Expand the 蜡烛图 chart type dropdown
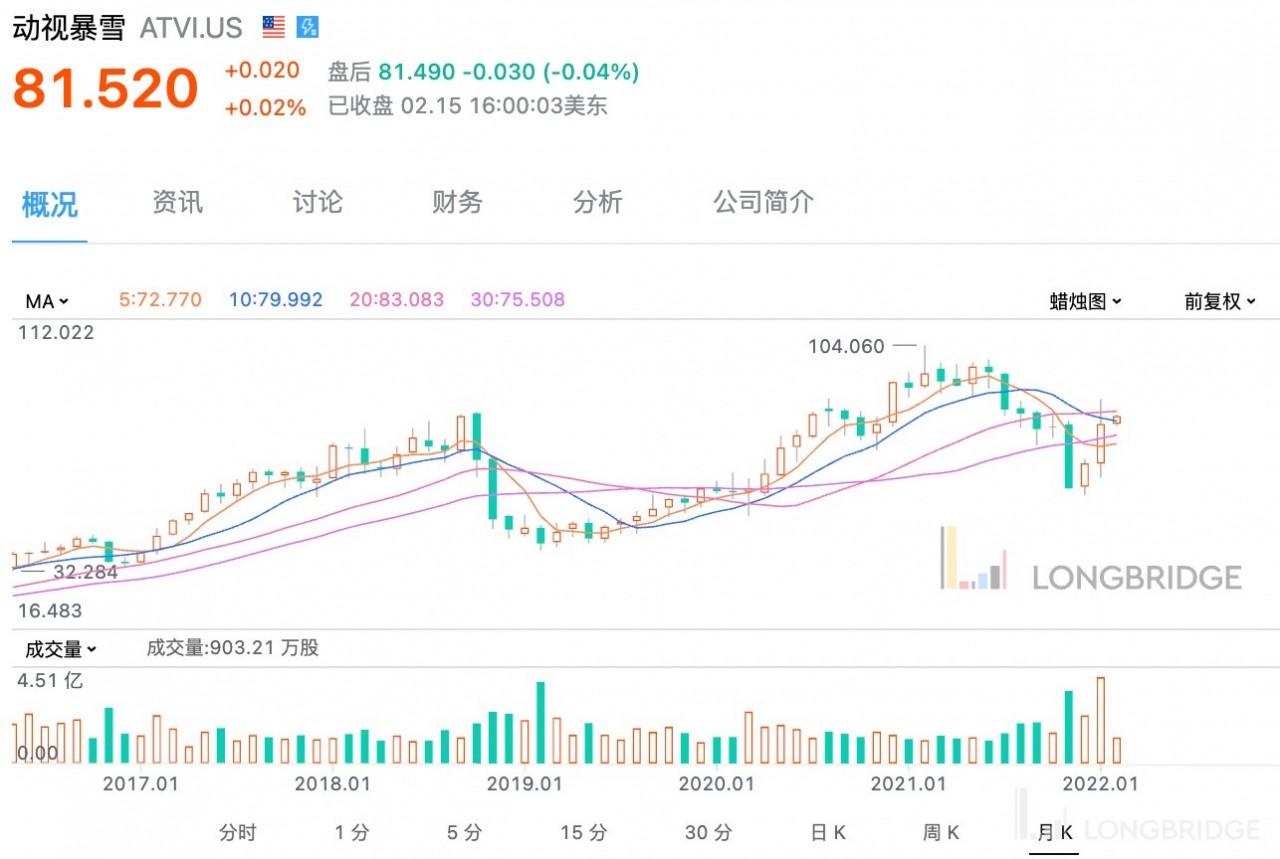Image resolution: width=1280 pixels, height=859 pixels. point(1085,301)
